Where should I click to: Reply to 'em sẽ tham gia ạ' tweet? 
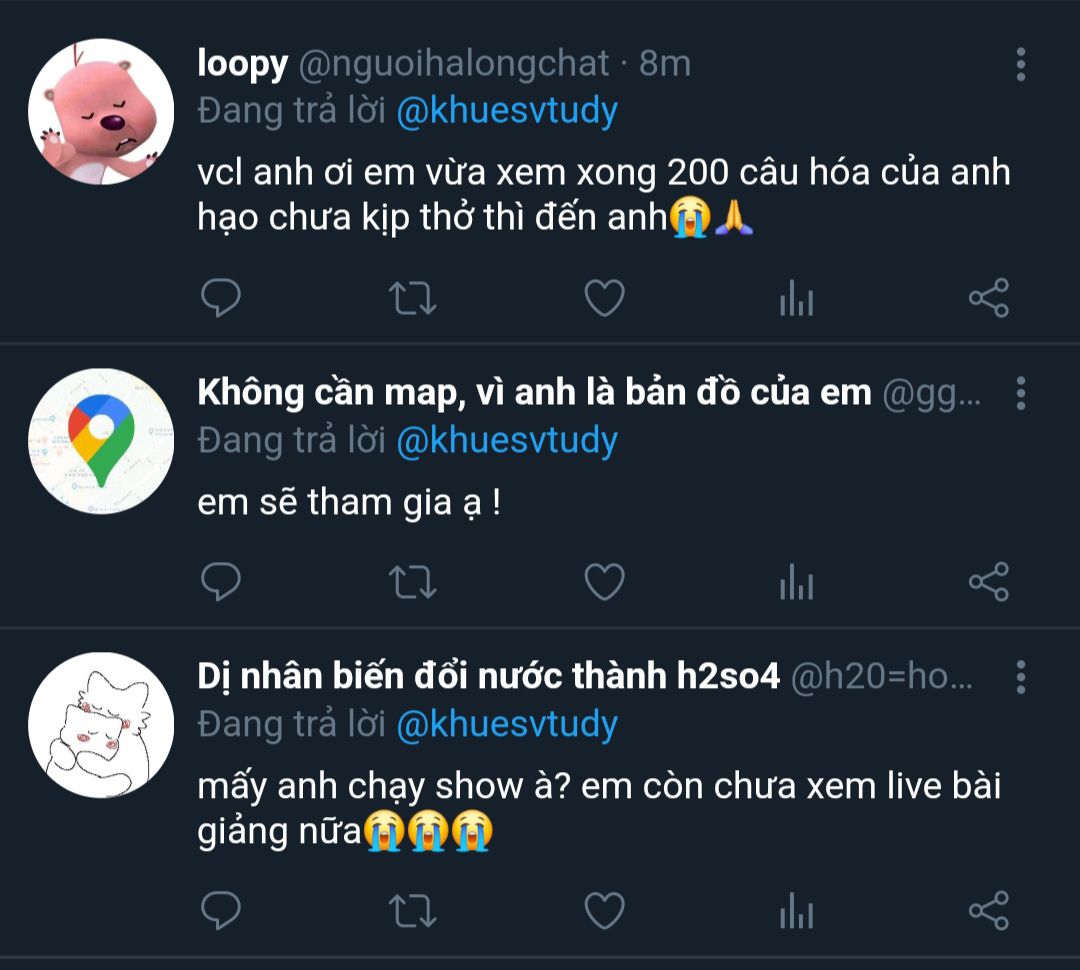pyautogui.click(x=220, y=581)
